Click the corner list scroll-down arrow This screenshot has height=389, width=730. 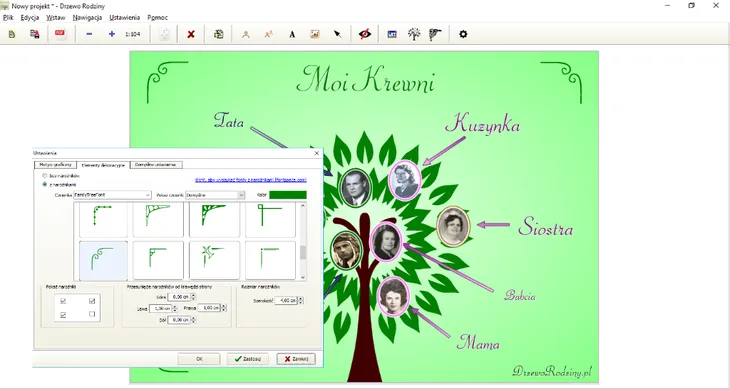303,277
